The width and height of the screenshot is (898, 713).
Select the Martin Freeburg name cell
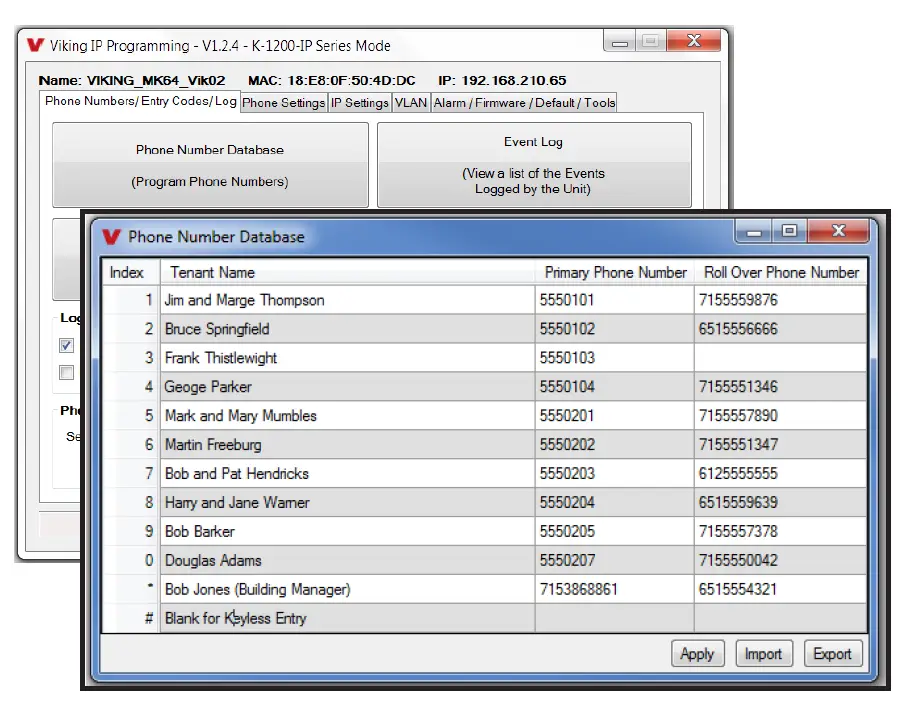pos(347,444)
